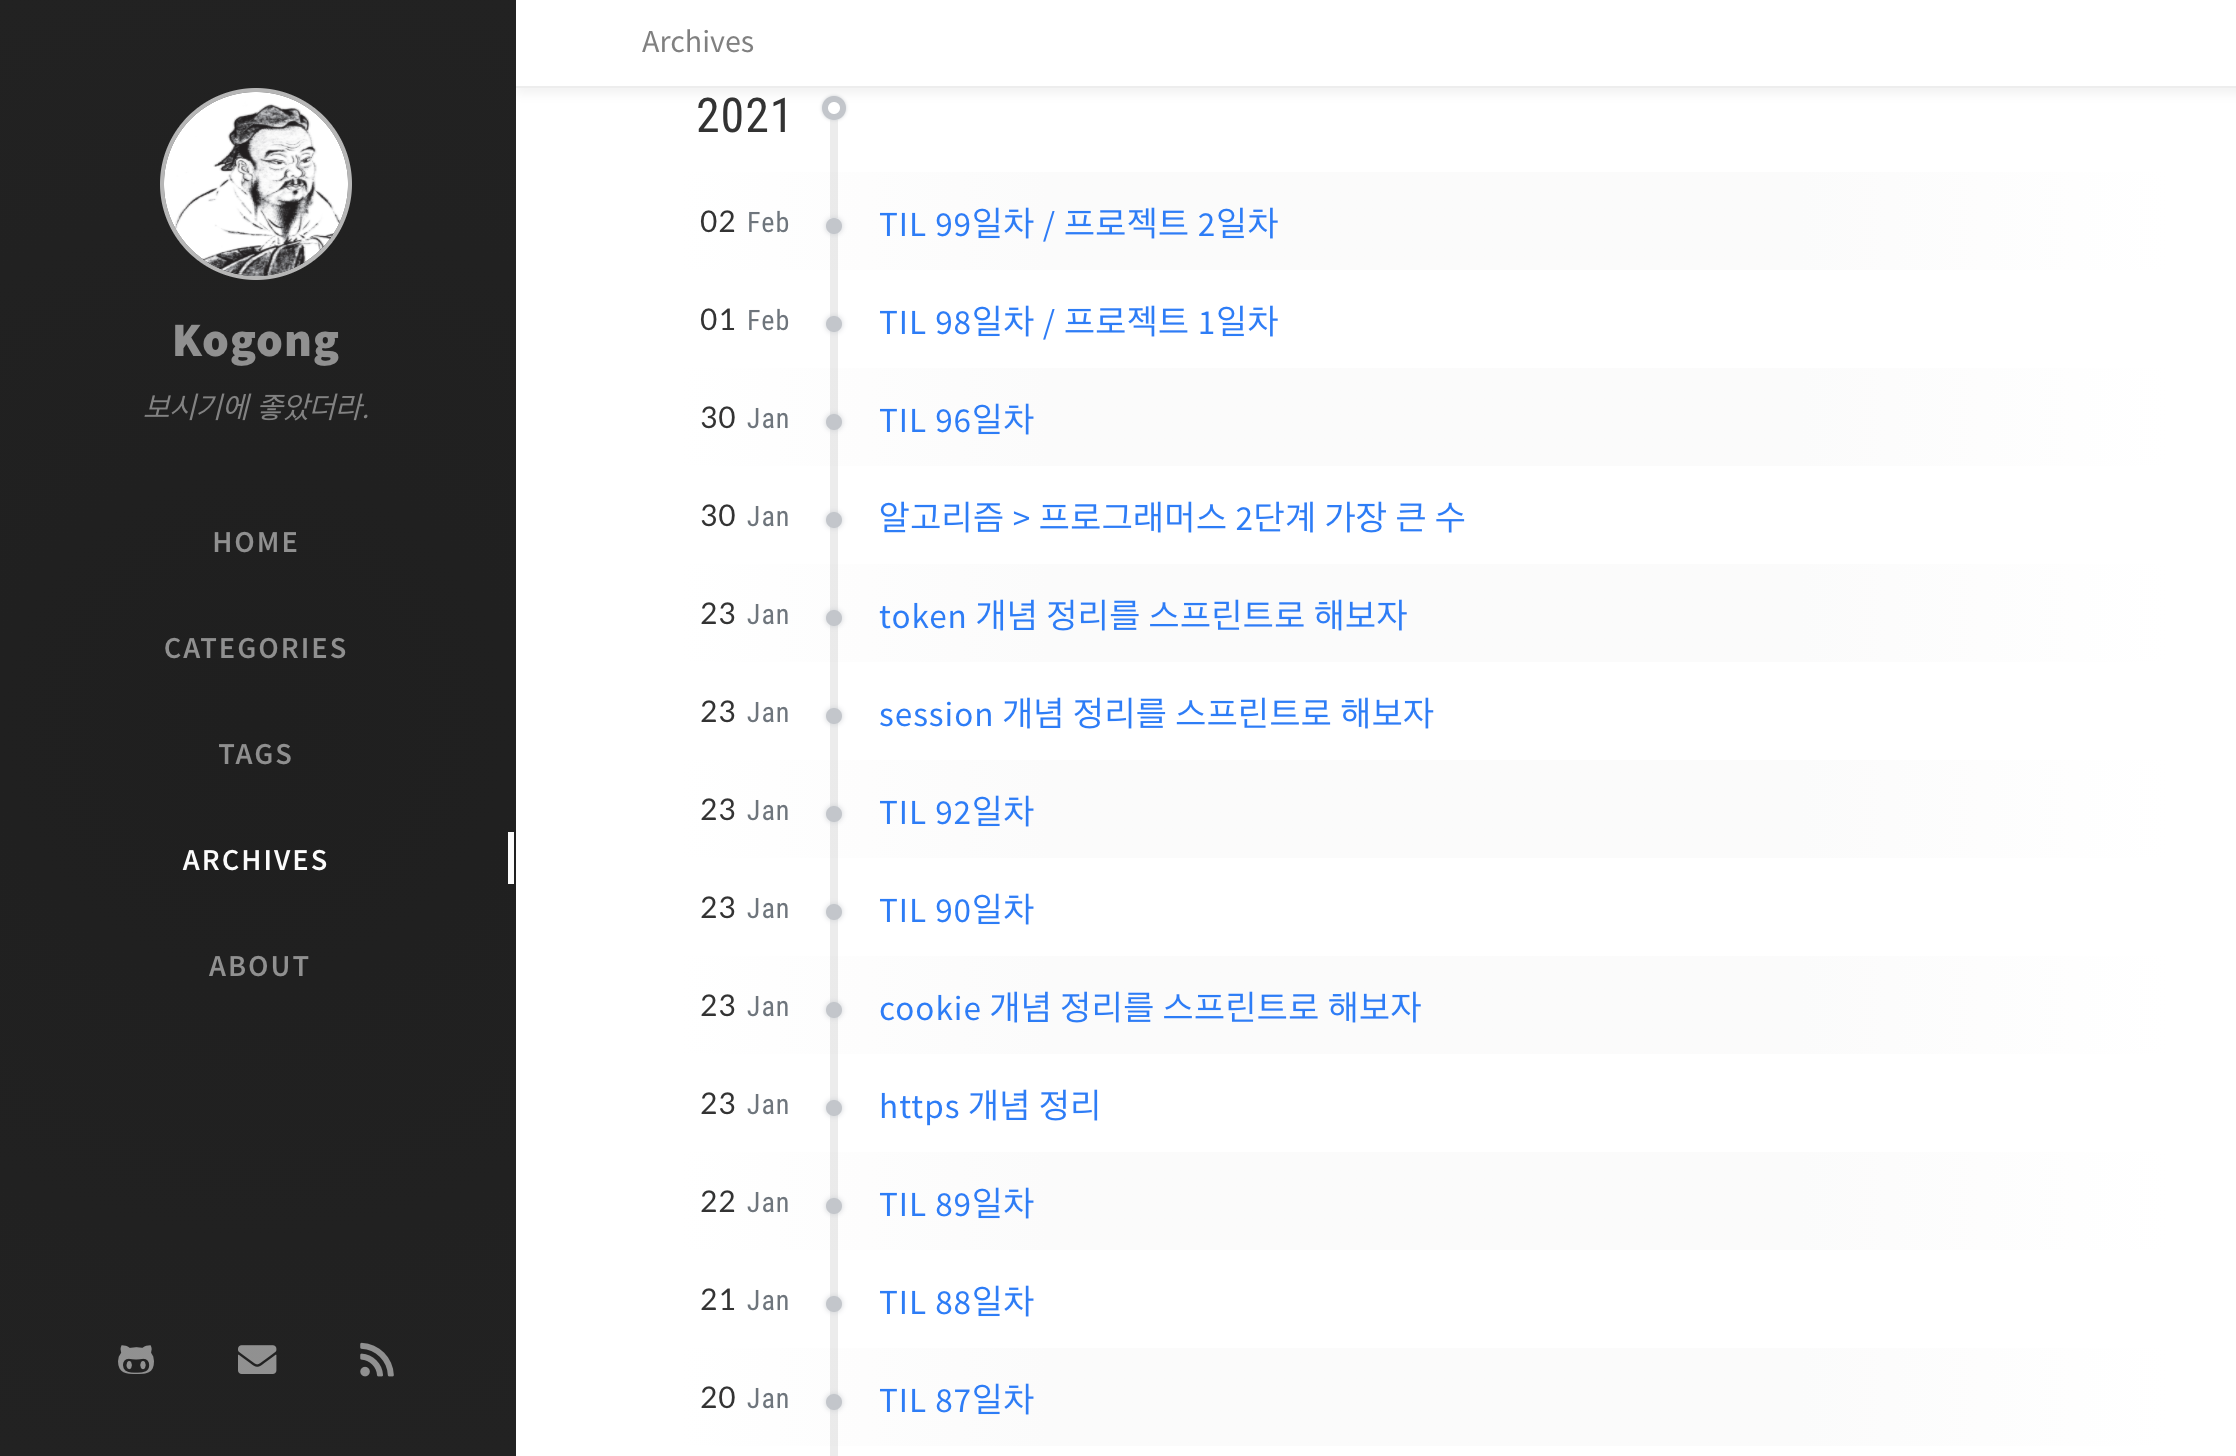2236x1456 pixels.
Task: Select the Tags menu item
Action: pyautogui.click(x=256, y=754)
